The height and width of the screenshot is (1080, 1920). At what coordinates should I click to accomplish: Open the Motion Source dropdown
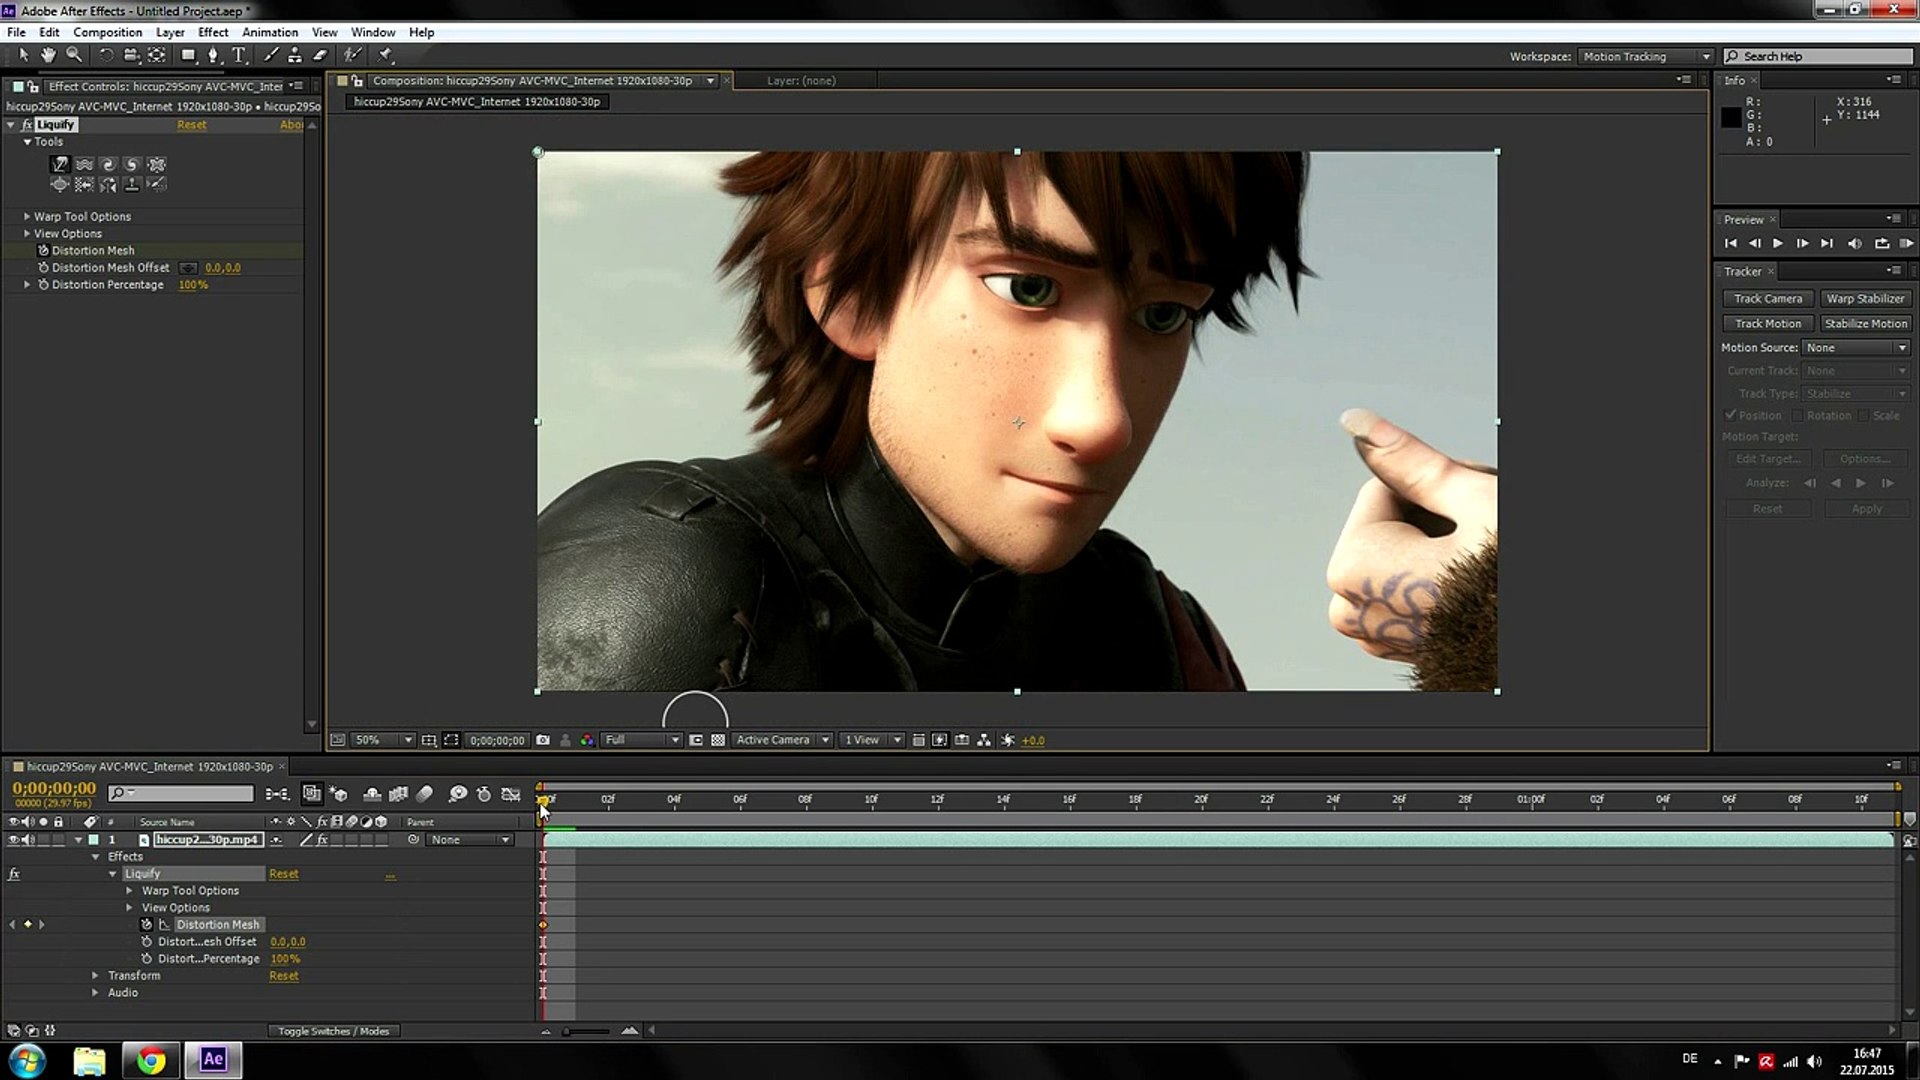tap(1856, 348)
